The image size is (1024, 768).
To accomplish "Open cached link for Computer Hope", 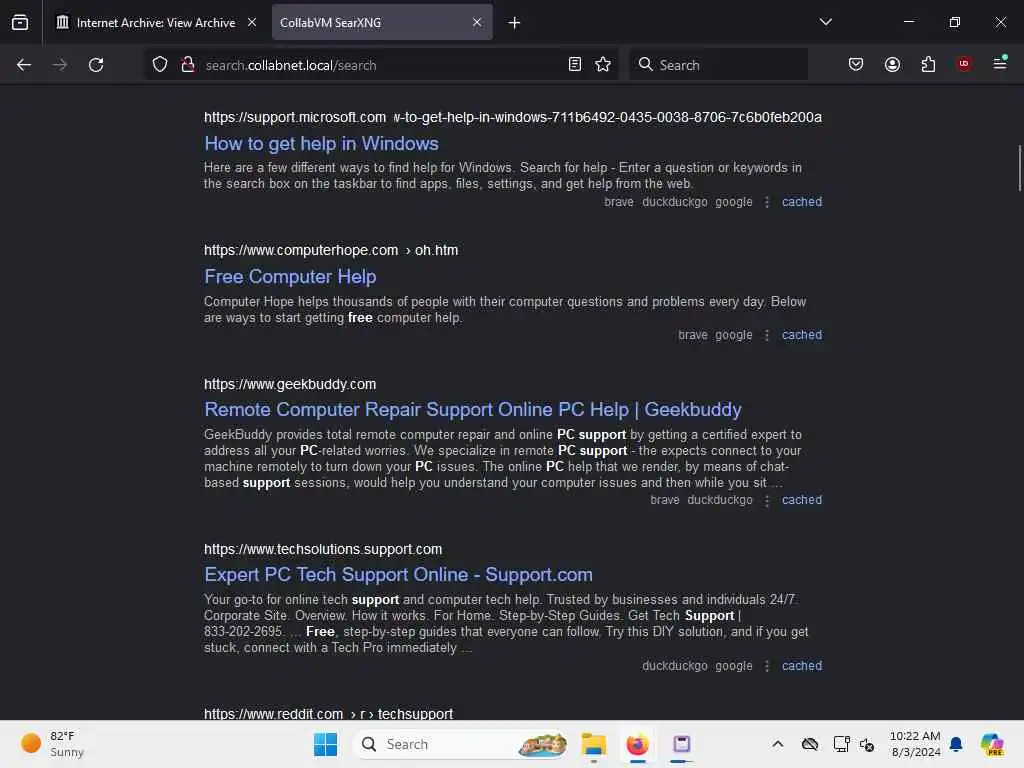I will click(x=802, y=335).
